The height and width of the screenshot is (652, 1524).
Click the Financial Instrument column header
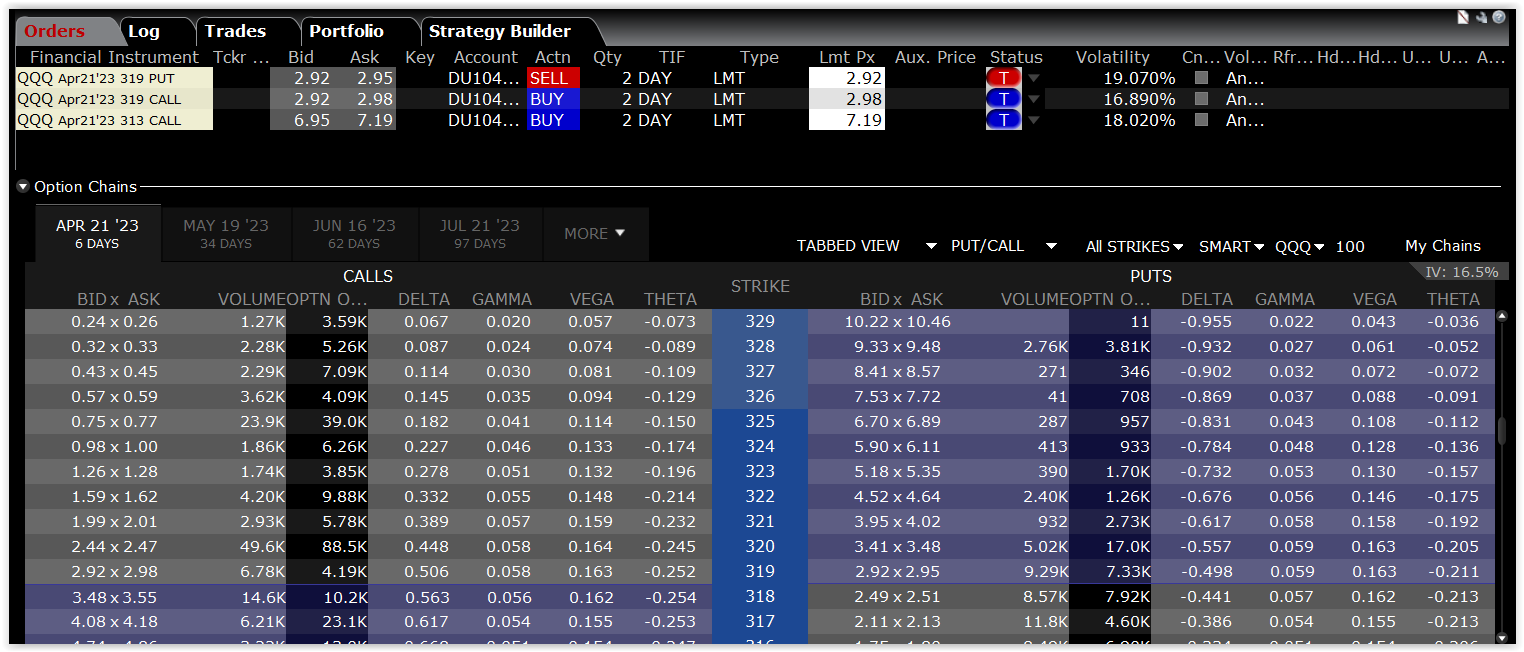click(114, 57)
